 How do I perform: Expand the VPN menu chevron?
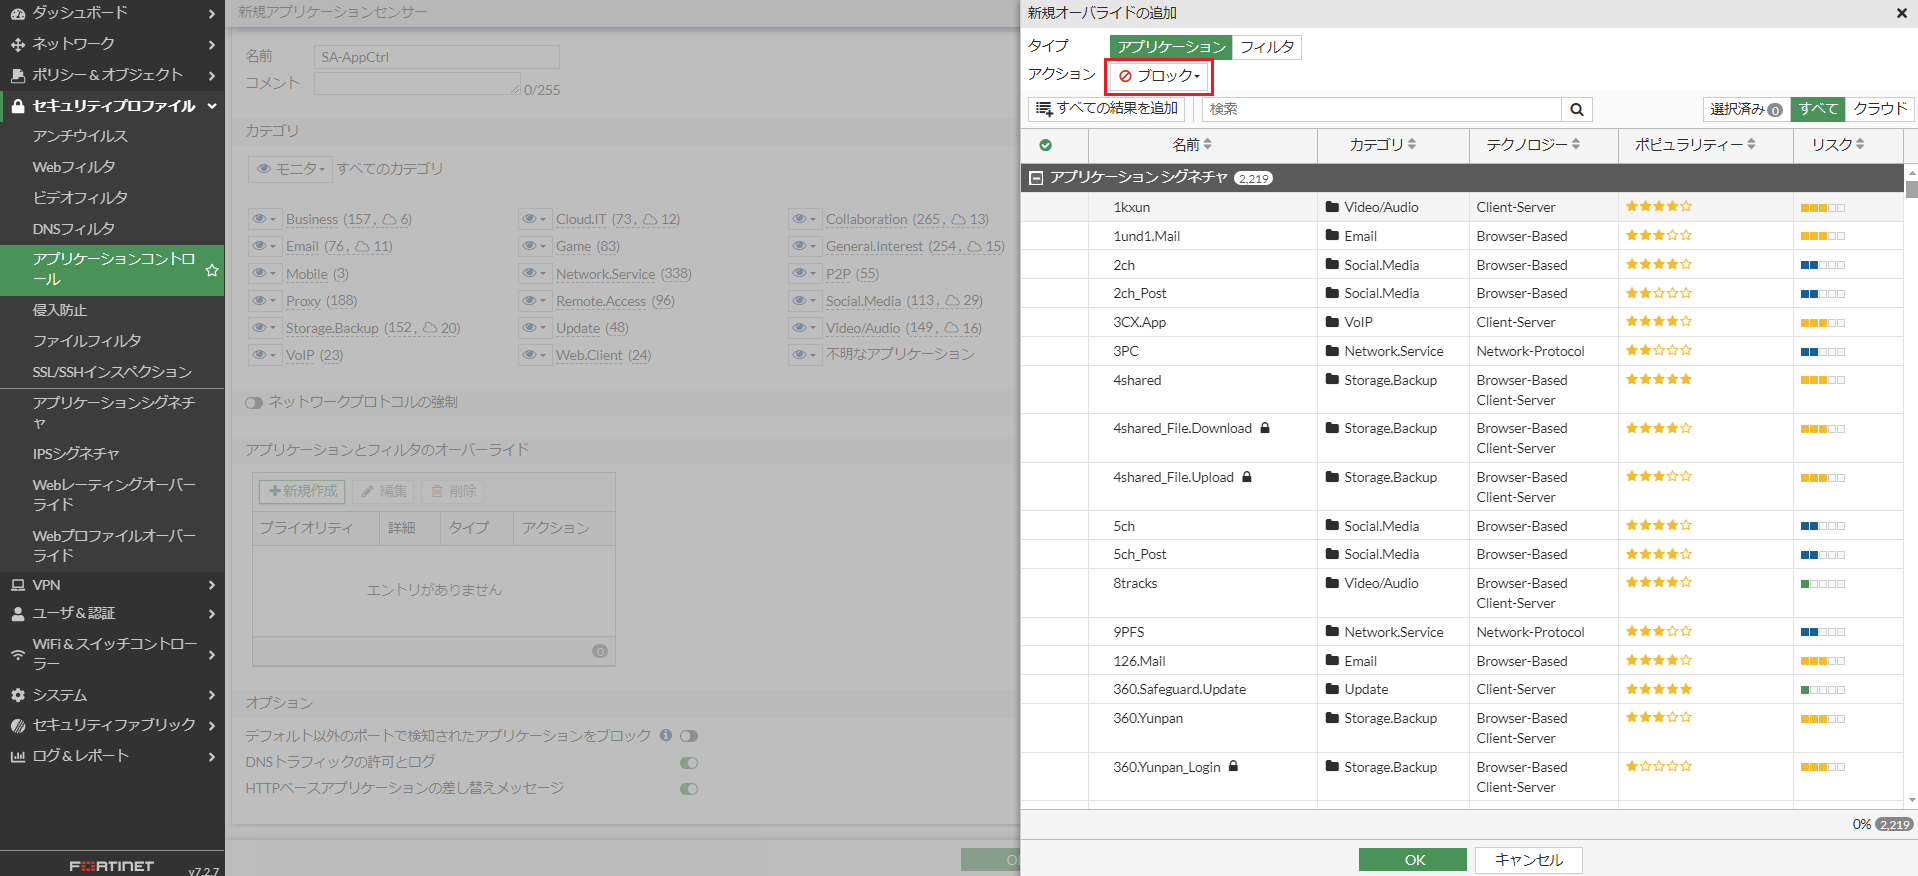coord(211,585)
